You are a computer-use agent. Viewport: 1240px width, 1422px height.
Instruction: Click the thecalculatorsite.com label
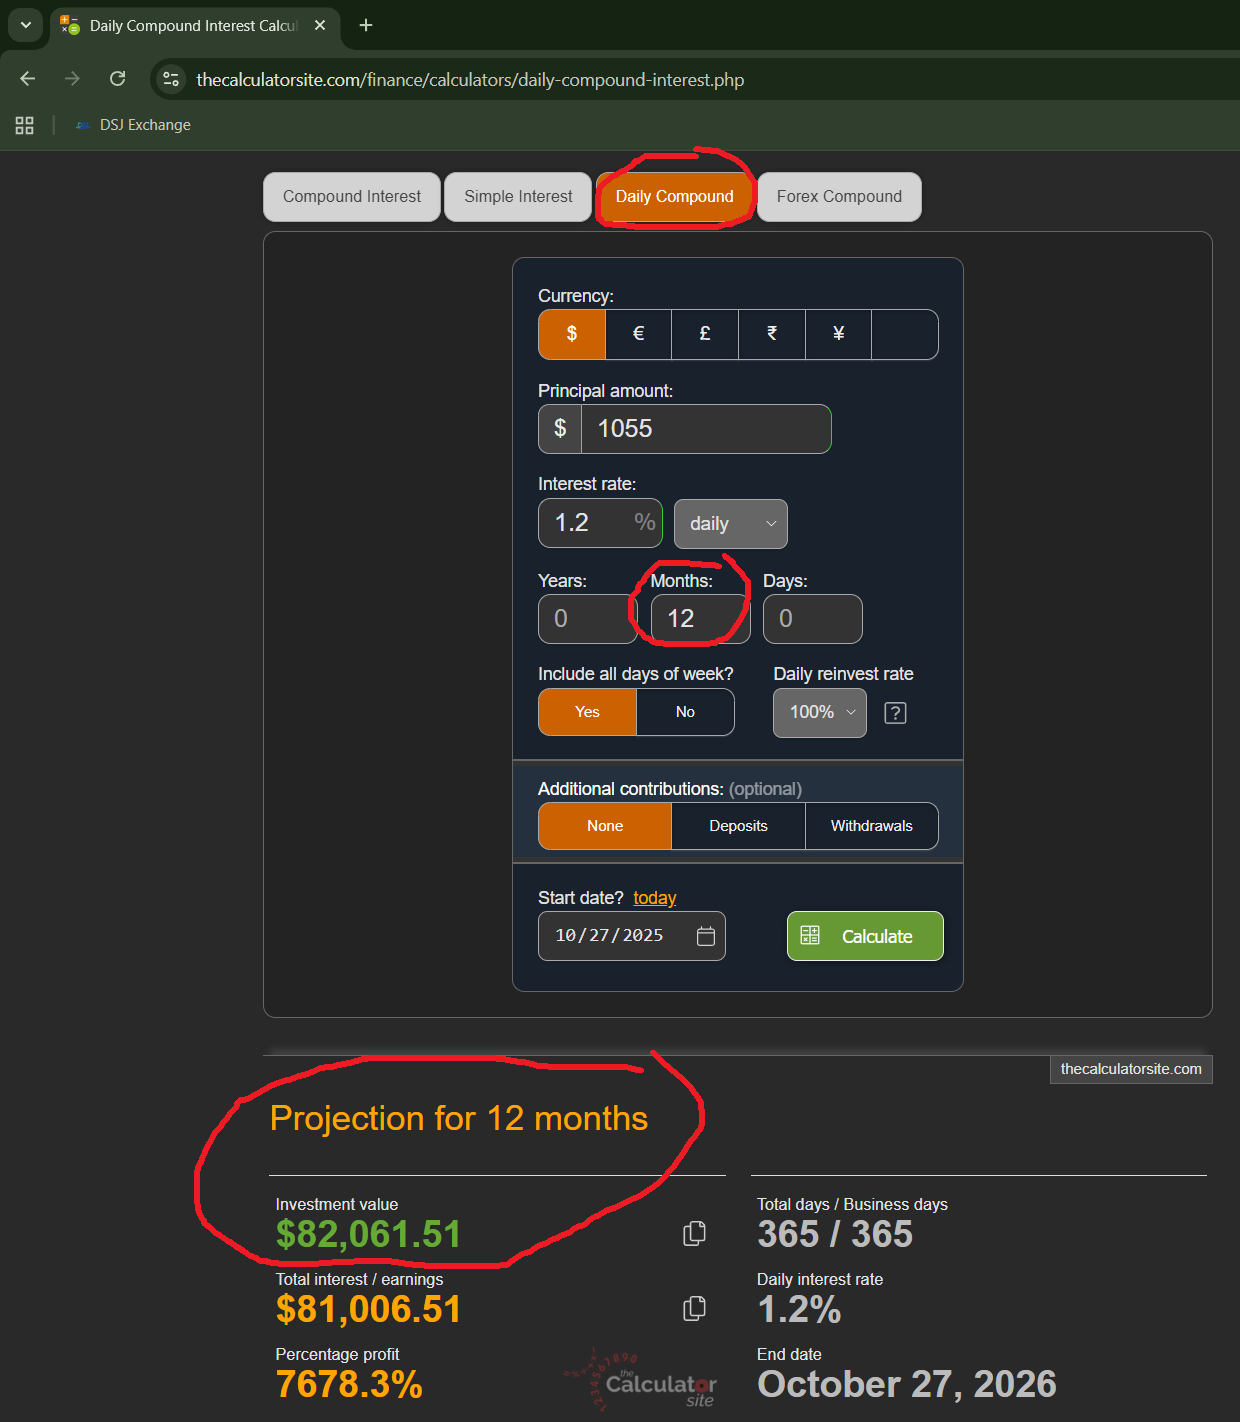coord(1131,1069)
